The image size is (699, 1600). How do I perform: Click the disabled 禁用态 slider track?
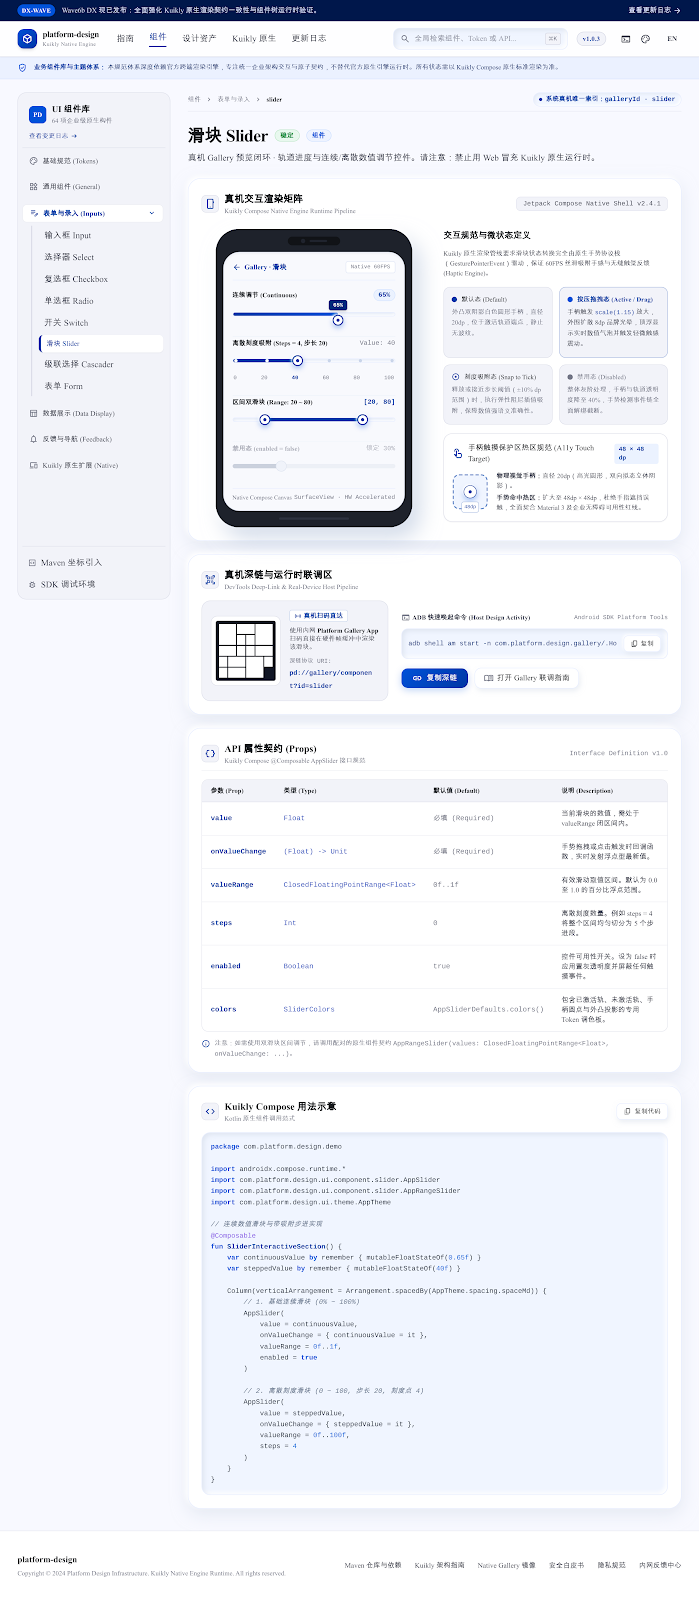point(314,466)
